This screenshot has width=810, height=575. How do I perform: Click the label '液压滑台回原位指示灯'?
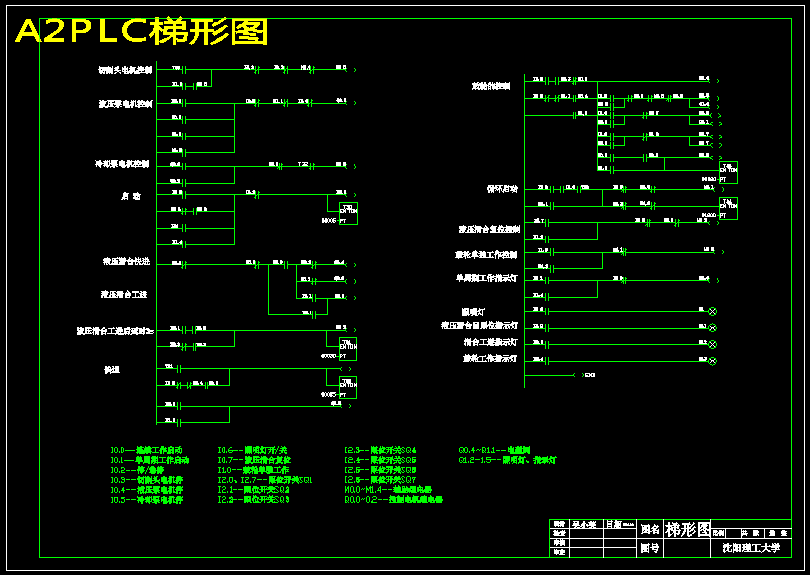[479, 325]
